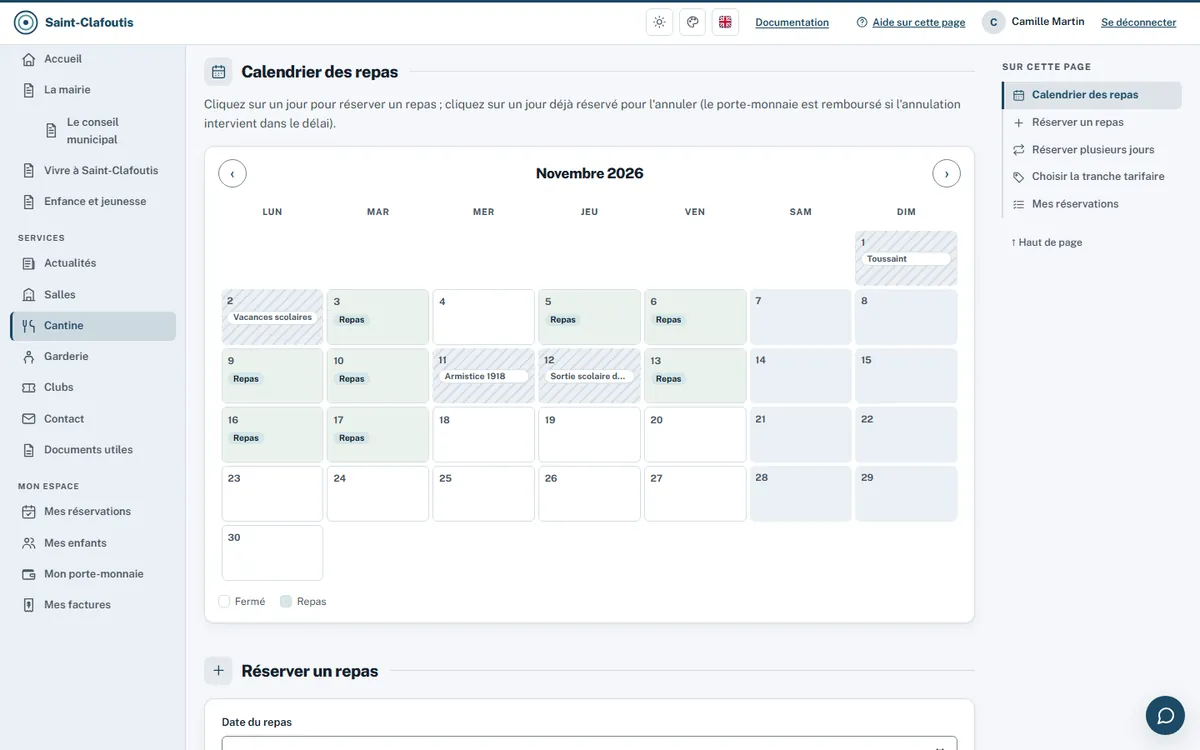Screen dimensions: 1200x750
Task: Cancel the Repas reservation on November 3
Action: (378, 317)
